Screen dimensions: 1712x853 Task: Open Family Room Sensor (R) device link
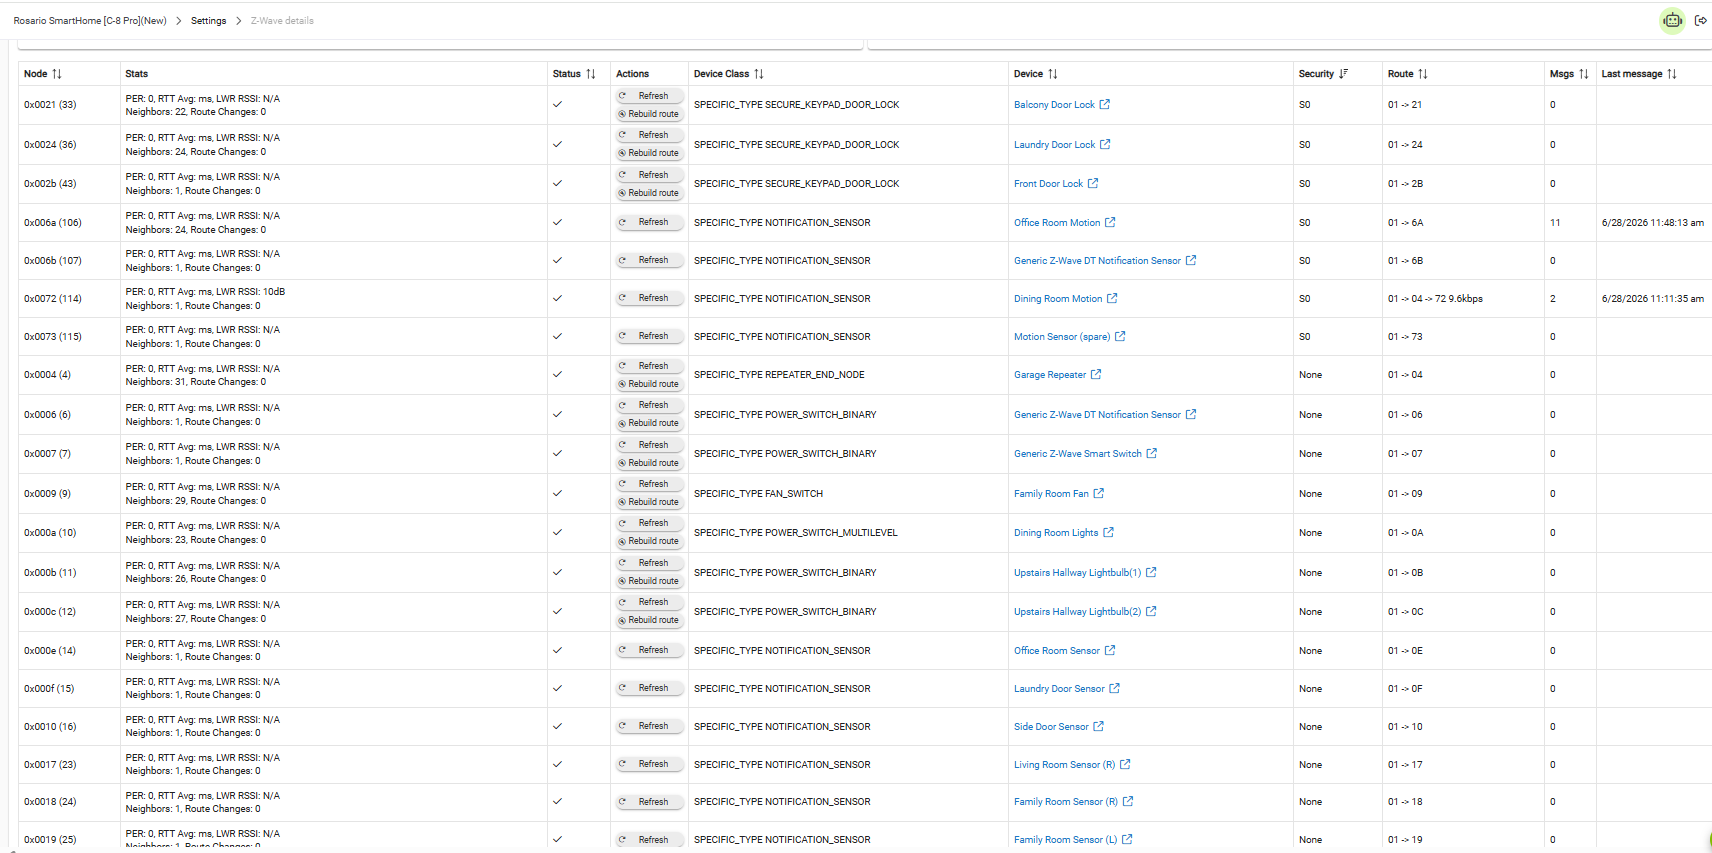[1066, 802]
